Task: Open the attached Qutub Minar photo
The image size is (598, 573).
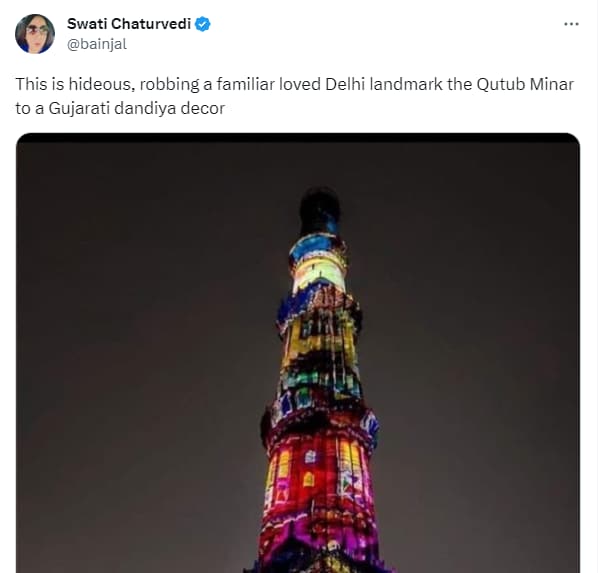Action: coord(298,353)
